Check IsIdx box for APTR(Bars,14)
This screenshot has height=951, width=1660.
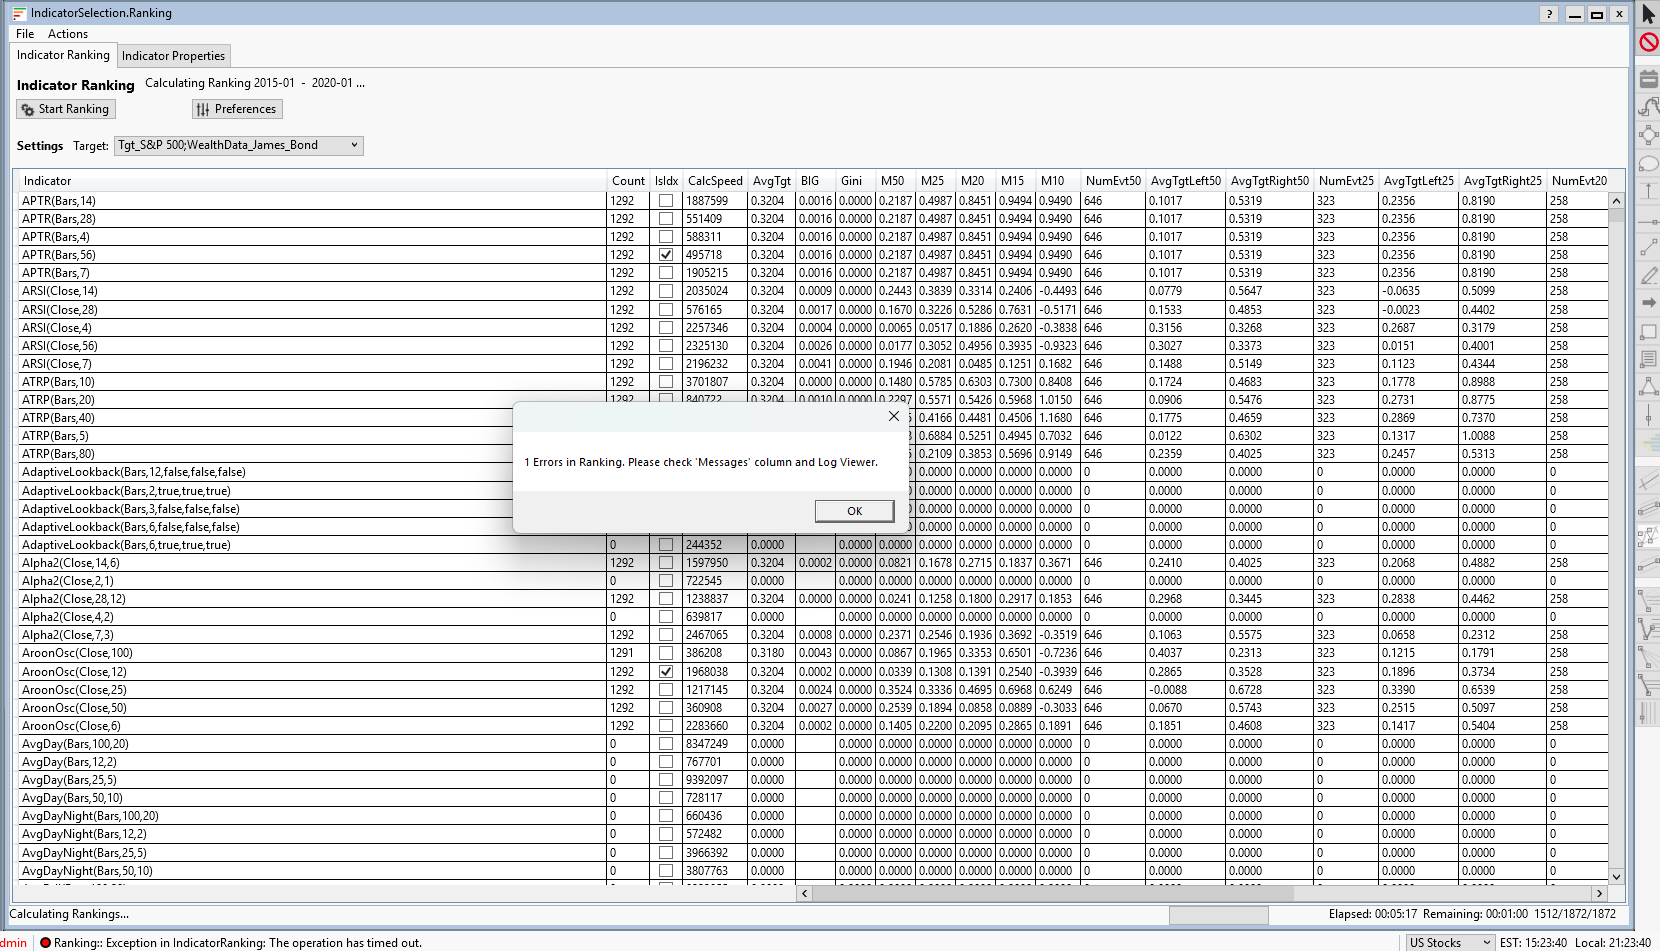tap(666, 201)
